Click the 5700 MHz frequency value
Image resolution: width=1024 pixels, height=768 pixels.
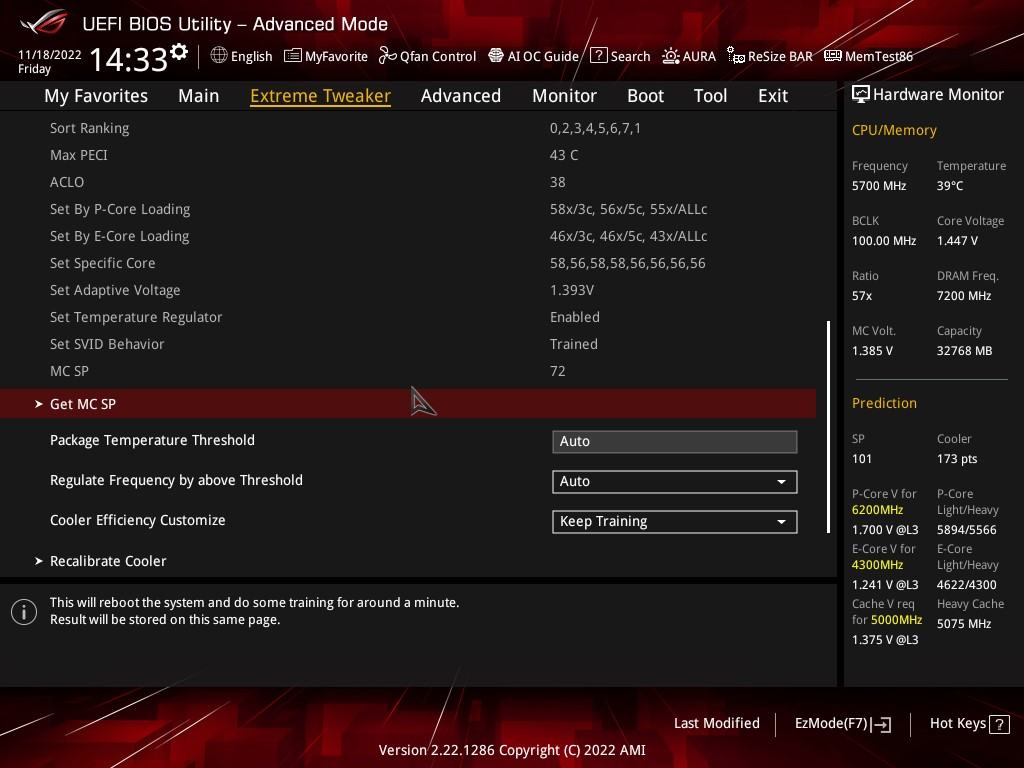coord(879,186)
